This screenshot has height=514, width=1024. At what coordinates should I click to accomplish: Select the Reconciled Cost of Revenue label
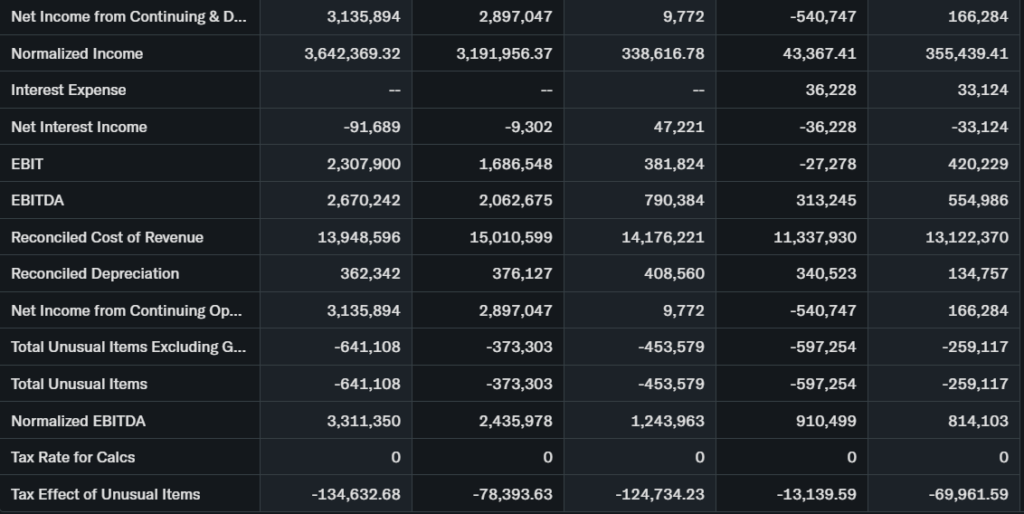point(107,237)
